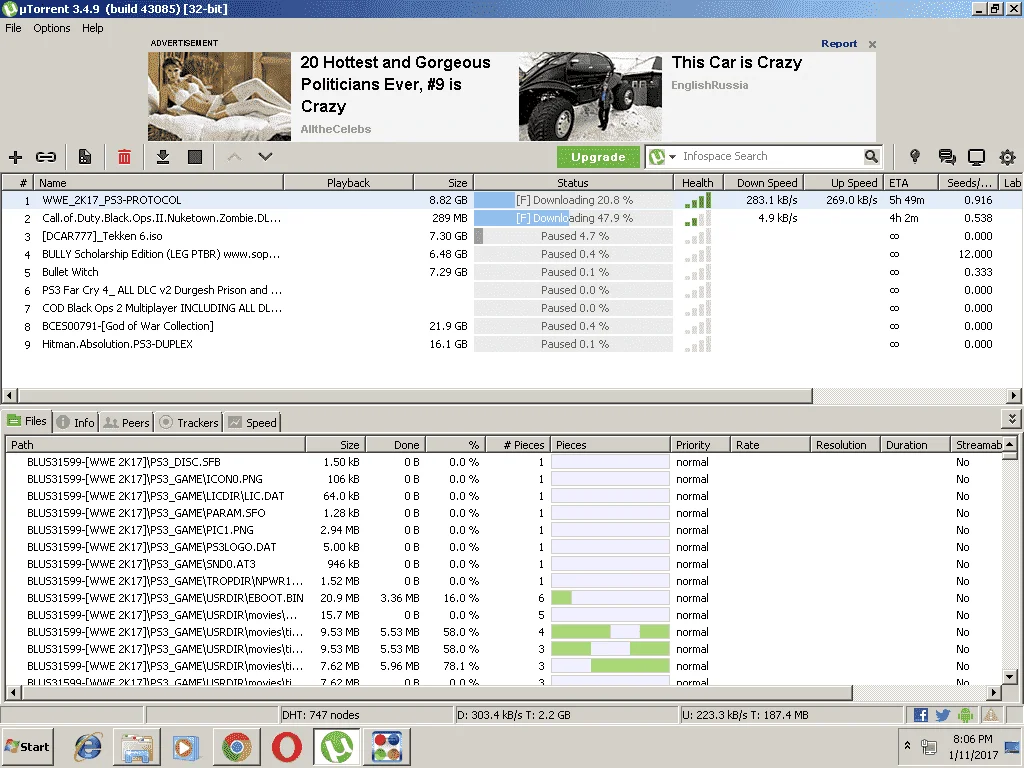The height and width of the screenshot is (768, 1024).
Task: Click the lightbulb tips icon
Action: 915,157
